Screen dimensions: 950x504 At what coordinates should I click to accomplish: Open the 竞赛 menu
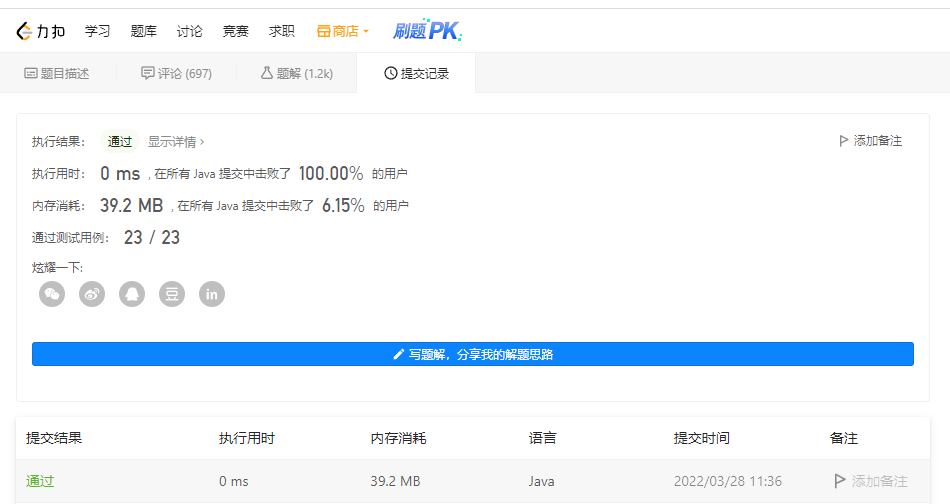pos(236,31)
